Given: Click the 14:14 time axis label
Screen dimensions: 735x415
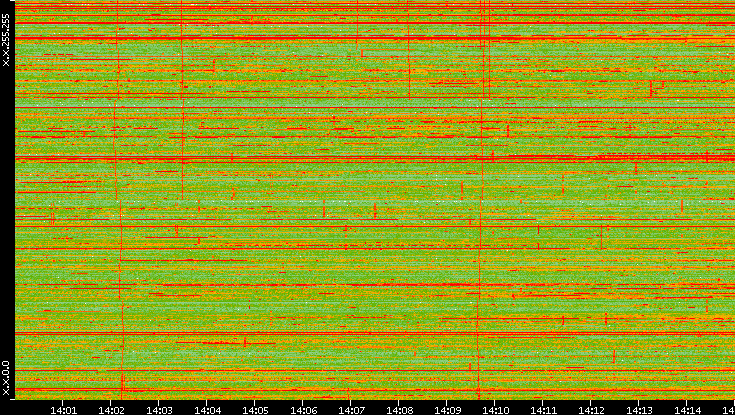Looking at the screenshot, I should pos(687,410).
